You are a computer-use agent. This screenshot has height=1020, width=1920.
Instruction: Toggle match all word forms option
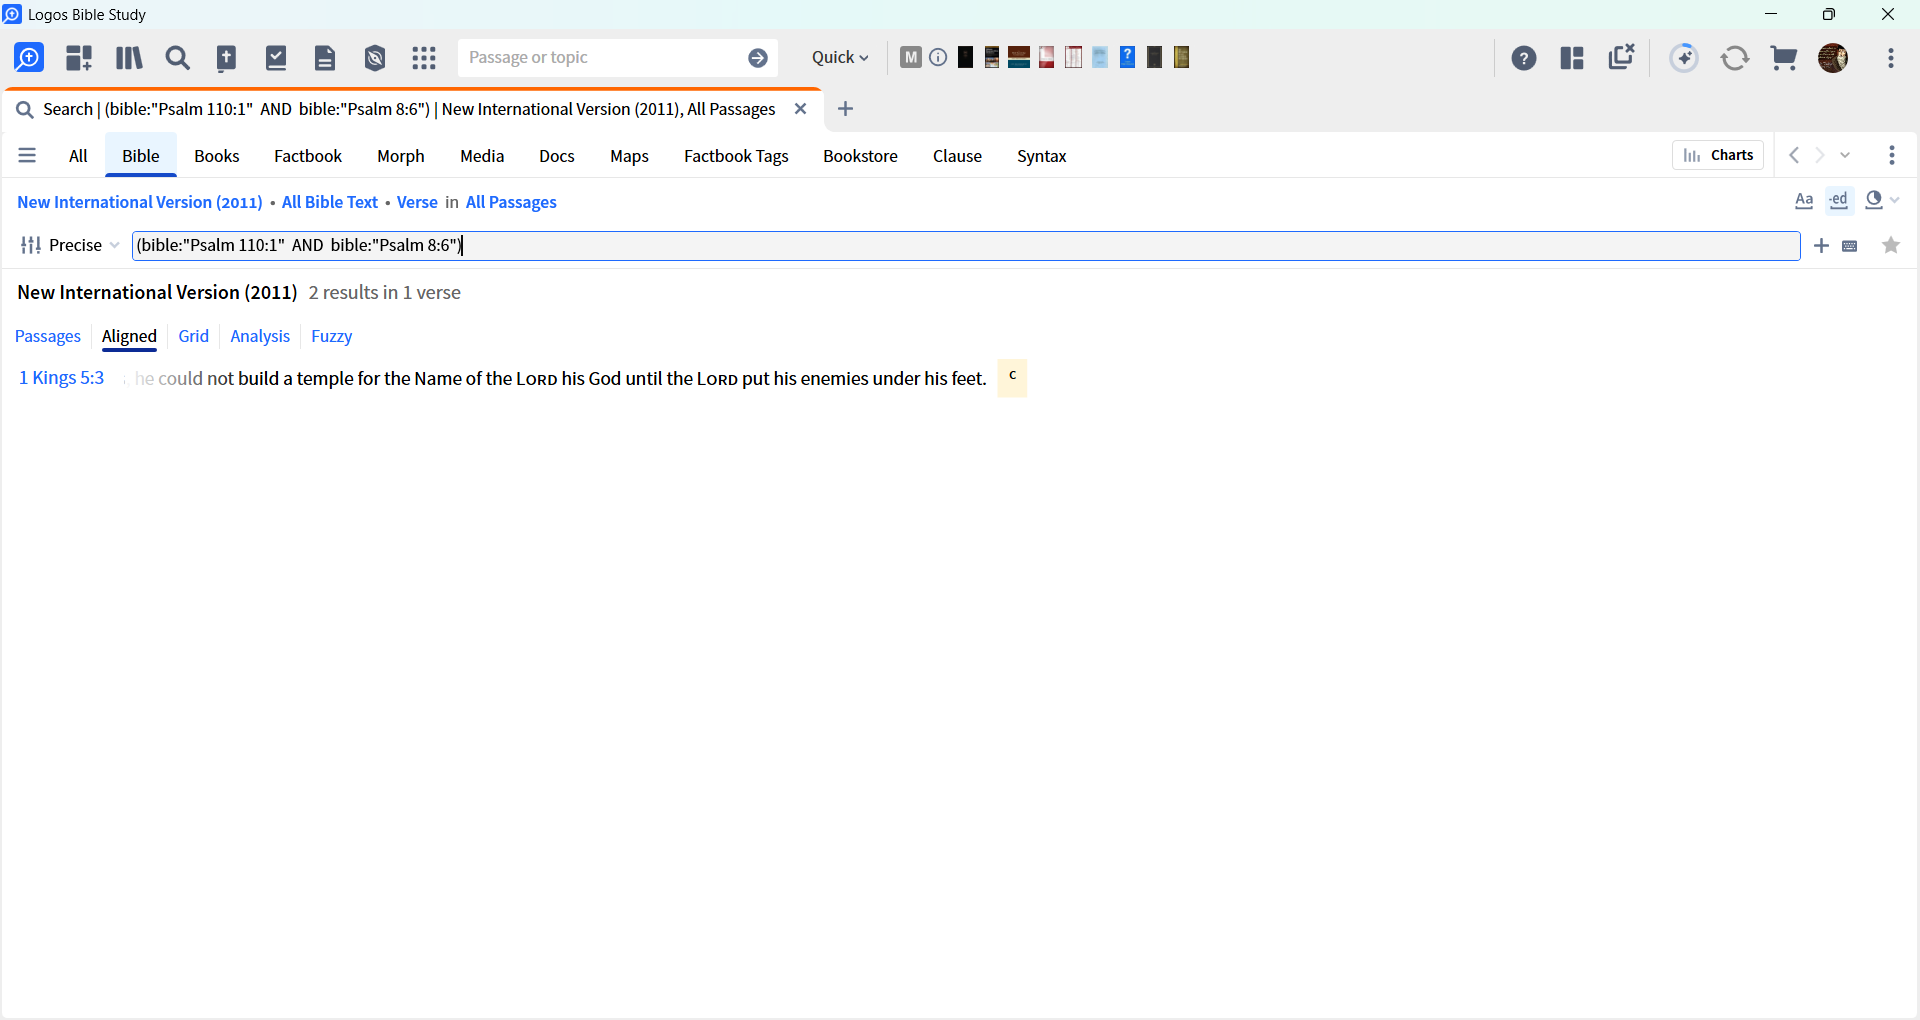[x=1840, y=201]
